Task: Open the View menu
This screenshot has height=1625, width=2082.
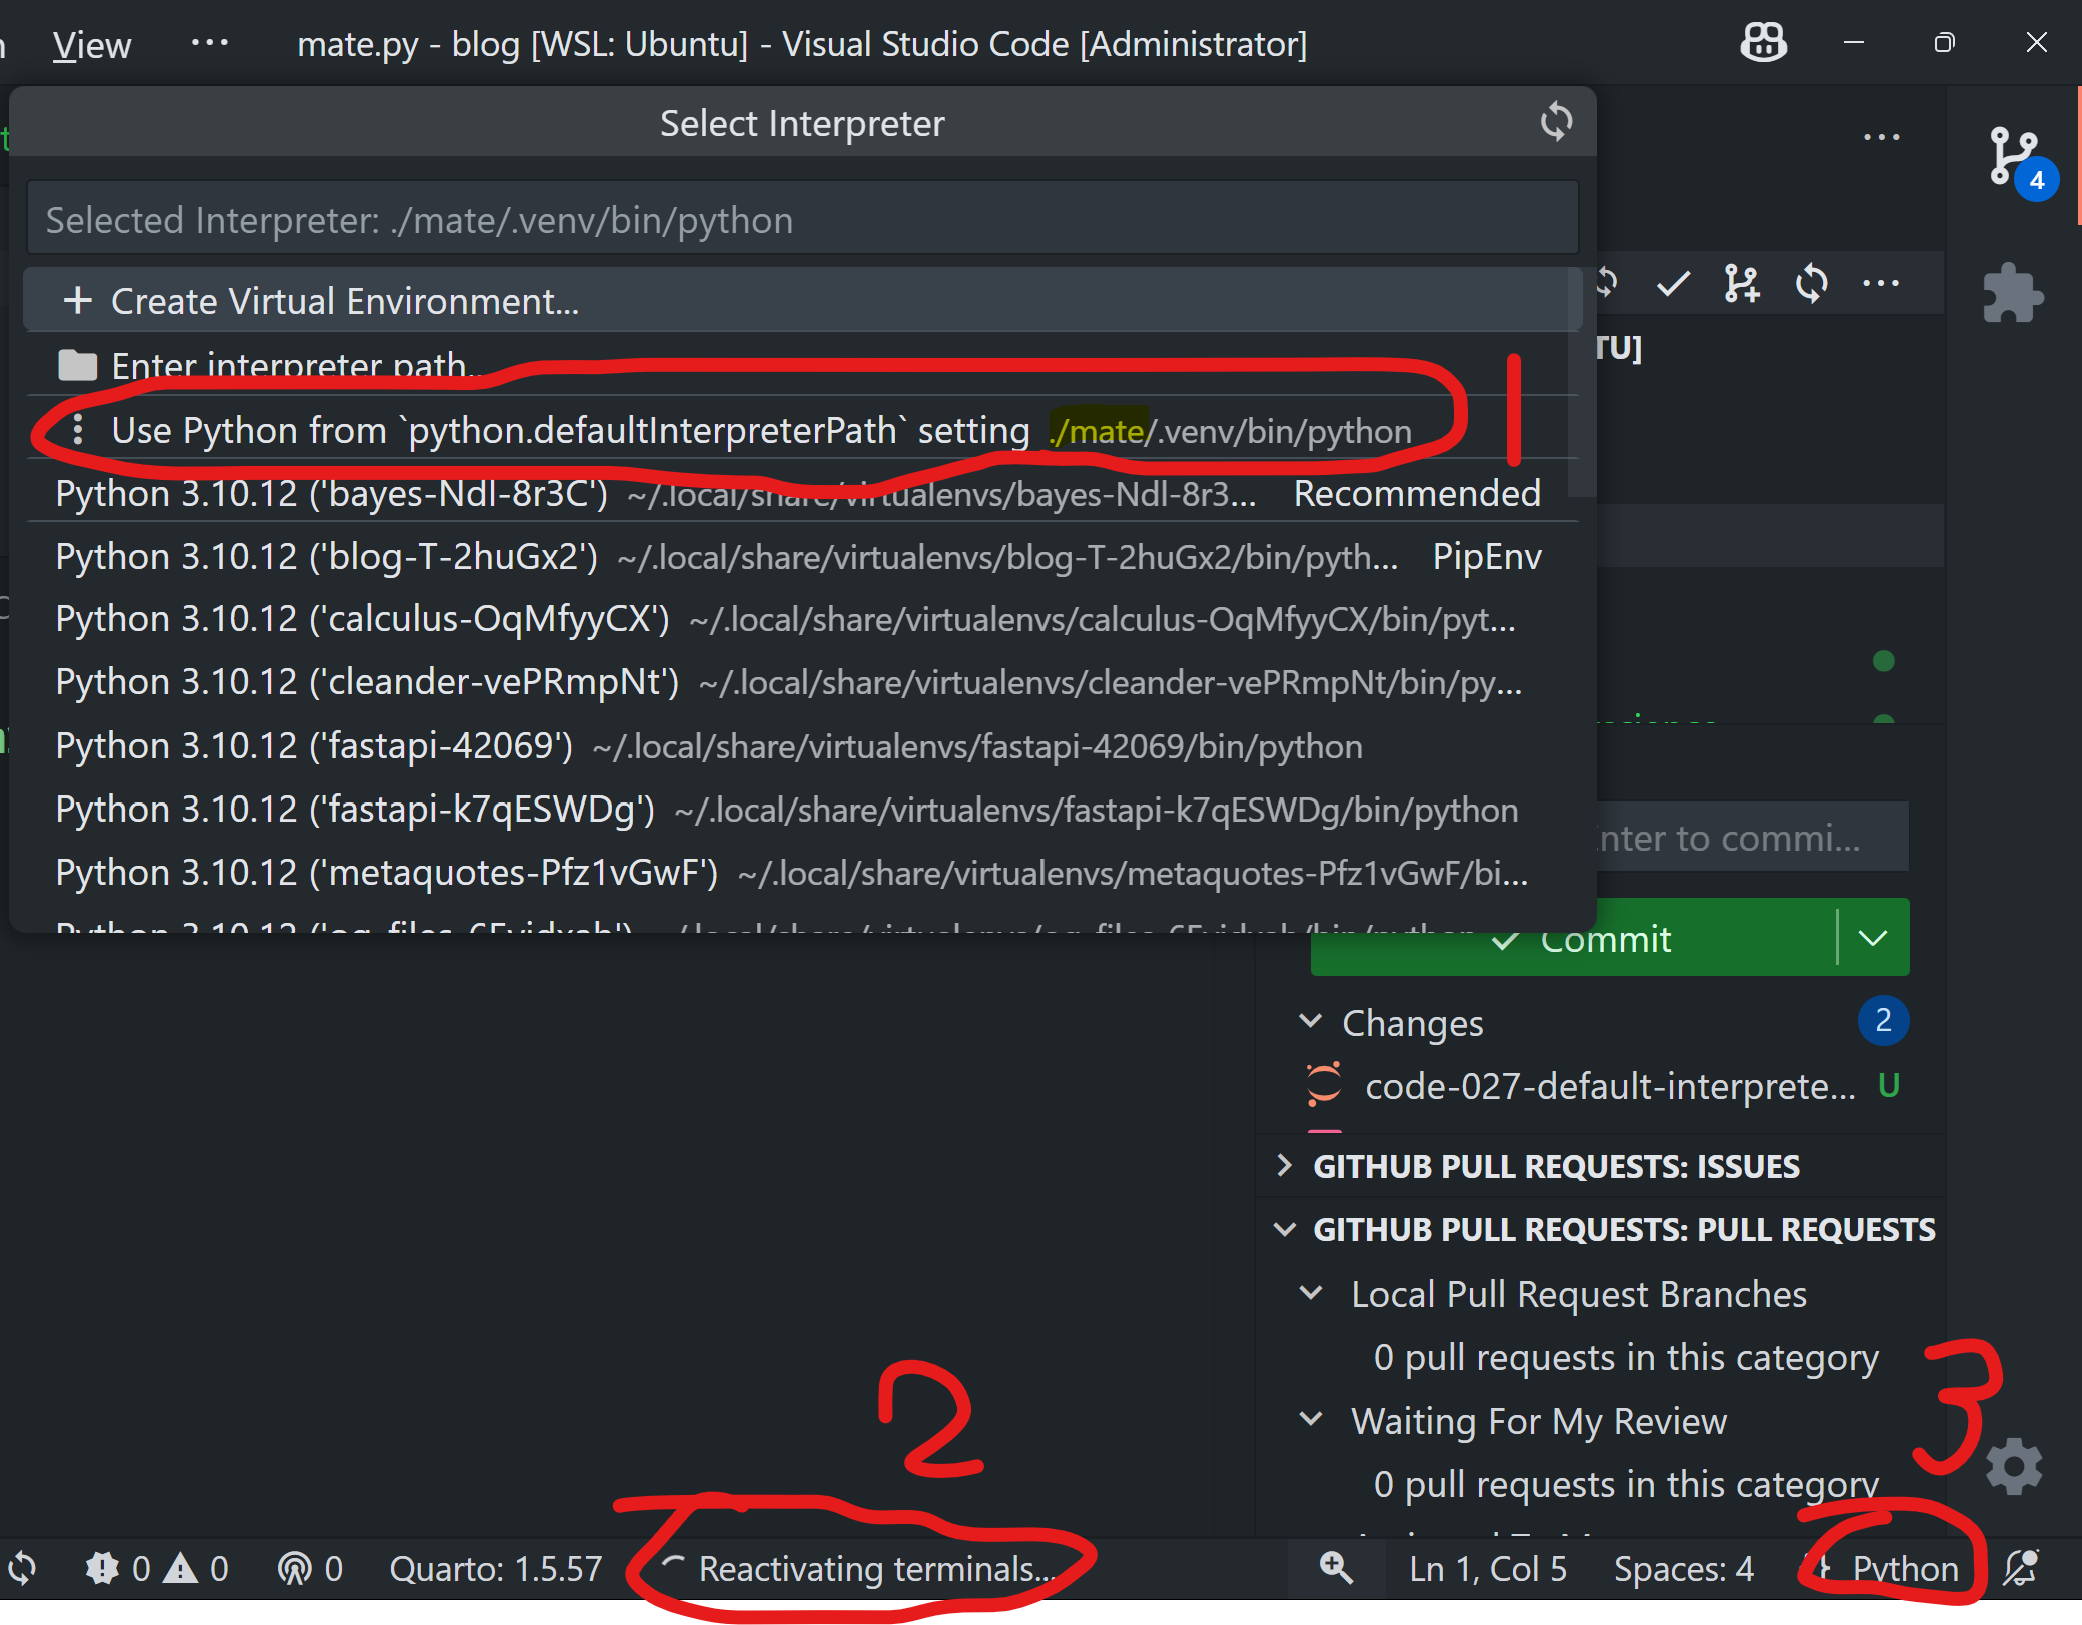Action: 91,45
